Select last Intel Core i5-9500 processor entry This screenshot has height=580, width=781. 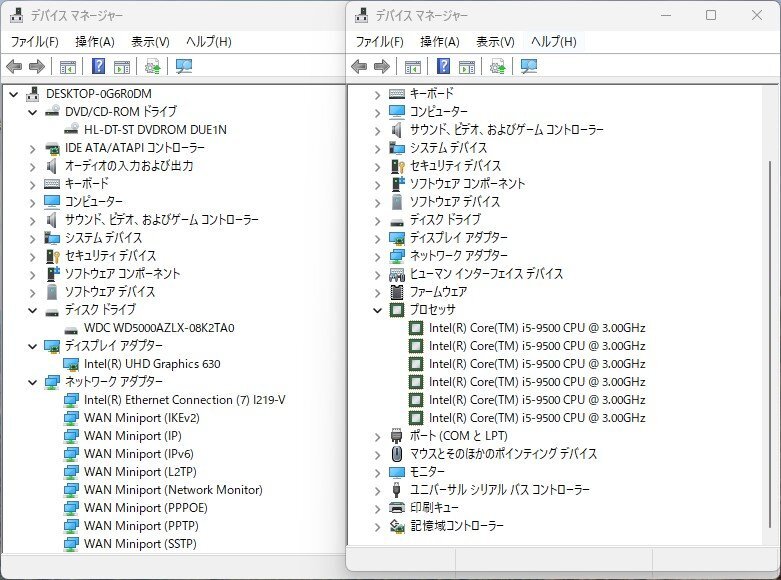click(x=537, y=418)
